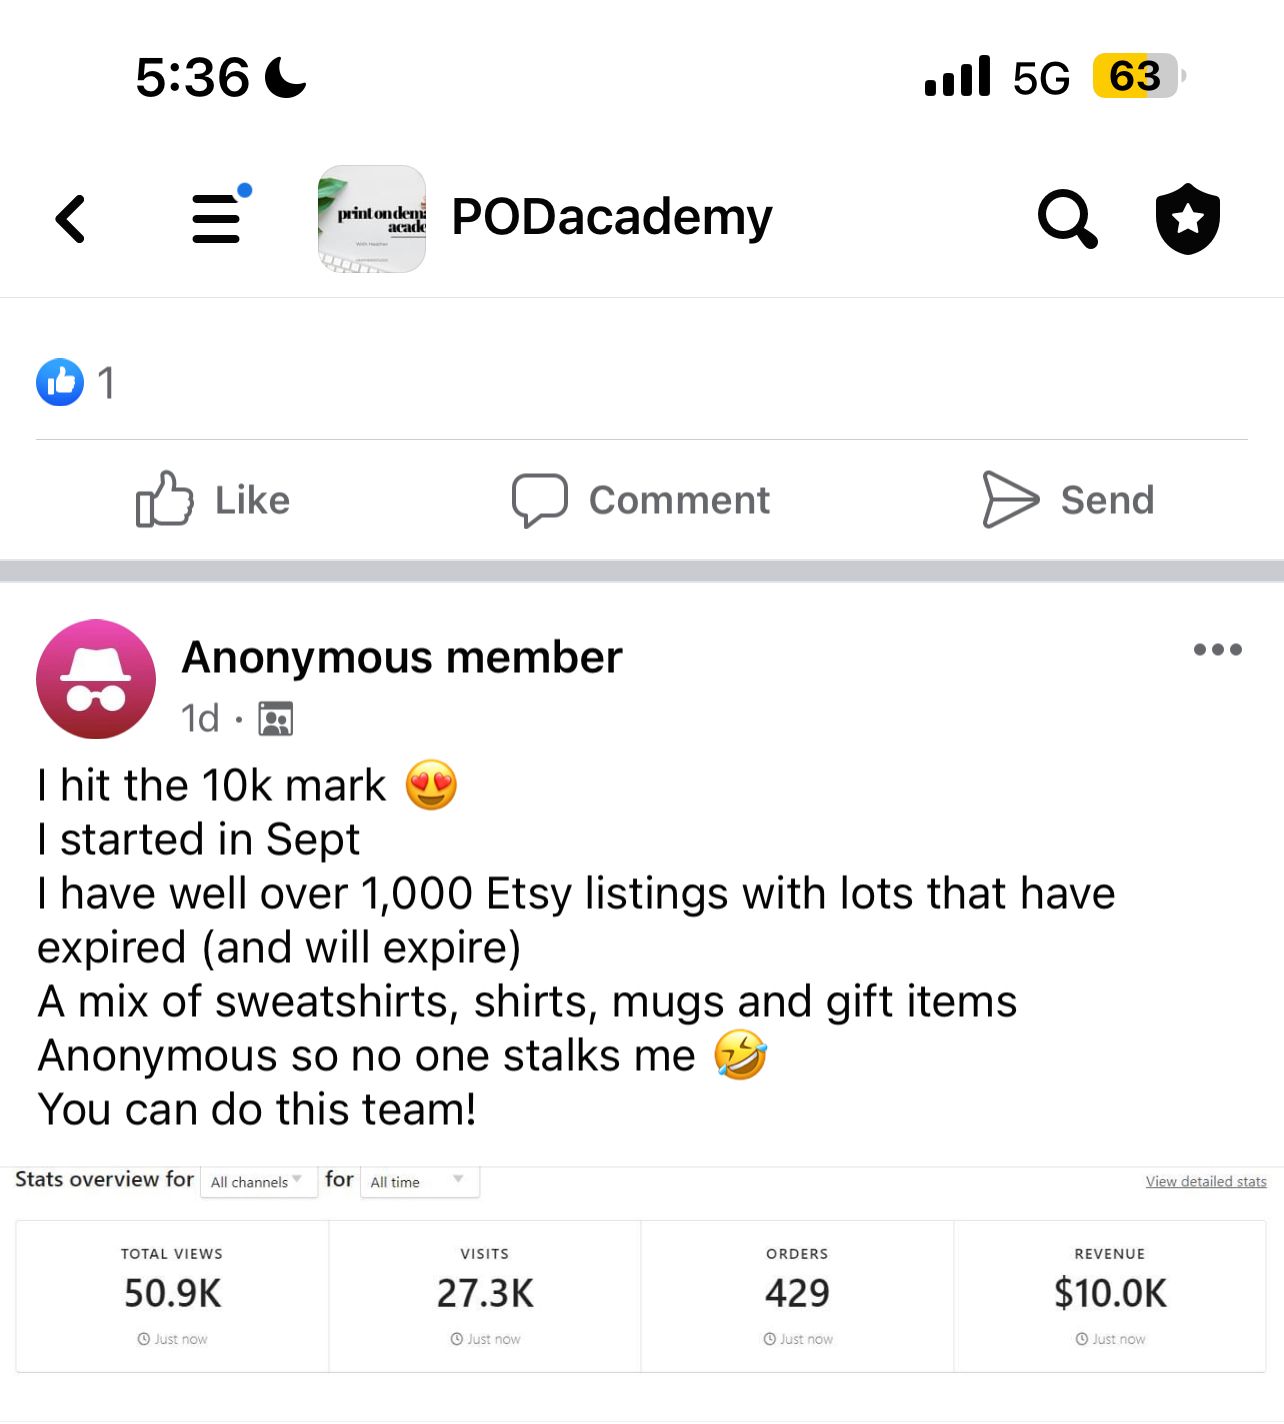Tap the group audience icon beside 1d
The height and width of the screenshot is (1424, 1284).
pos(276,718)
